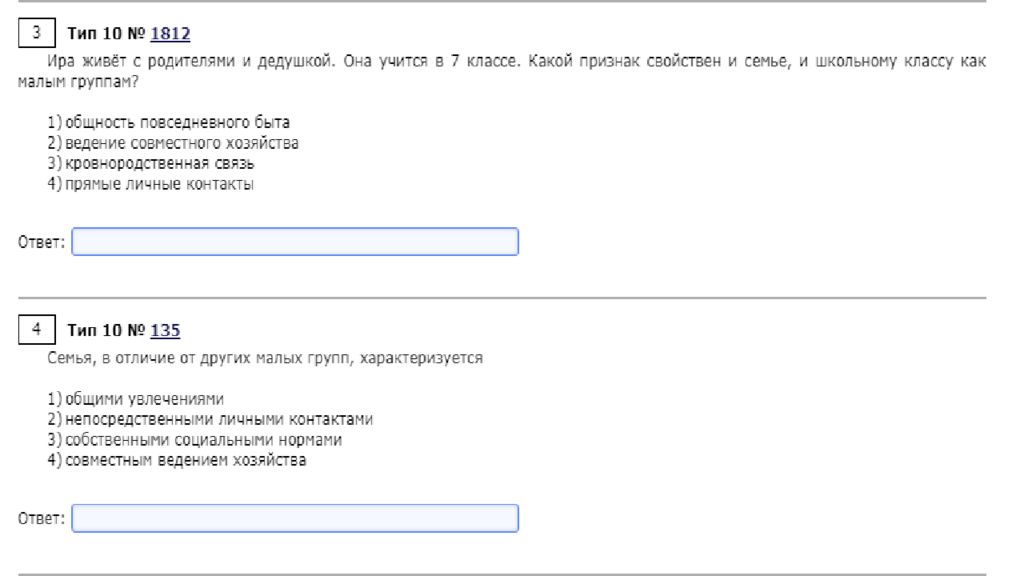
Task: Click the "Тип 10 №" heading beside 135
Action: 106,330
